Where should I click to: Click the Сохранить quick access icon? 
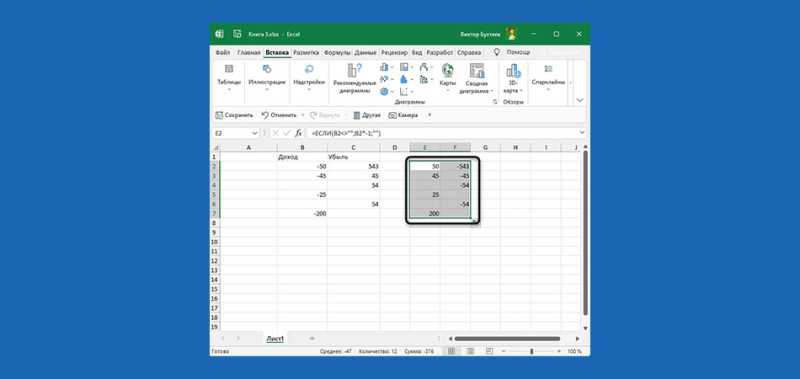[x=219, y=115]
